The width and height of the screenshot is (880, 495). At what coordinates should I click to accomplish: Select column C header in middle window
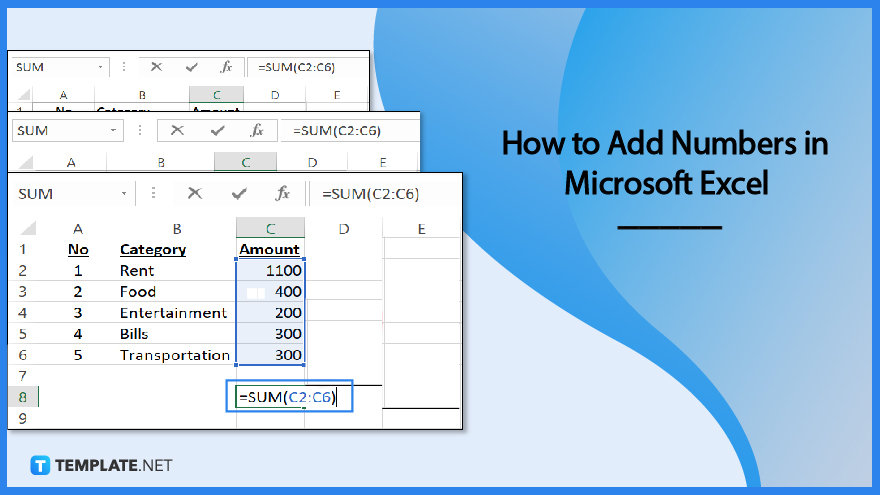click(x=245, y=162)
